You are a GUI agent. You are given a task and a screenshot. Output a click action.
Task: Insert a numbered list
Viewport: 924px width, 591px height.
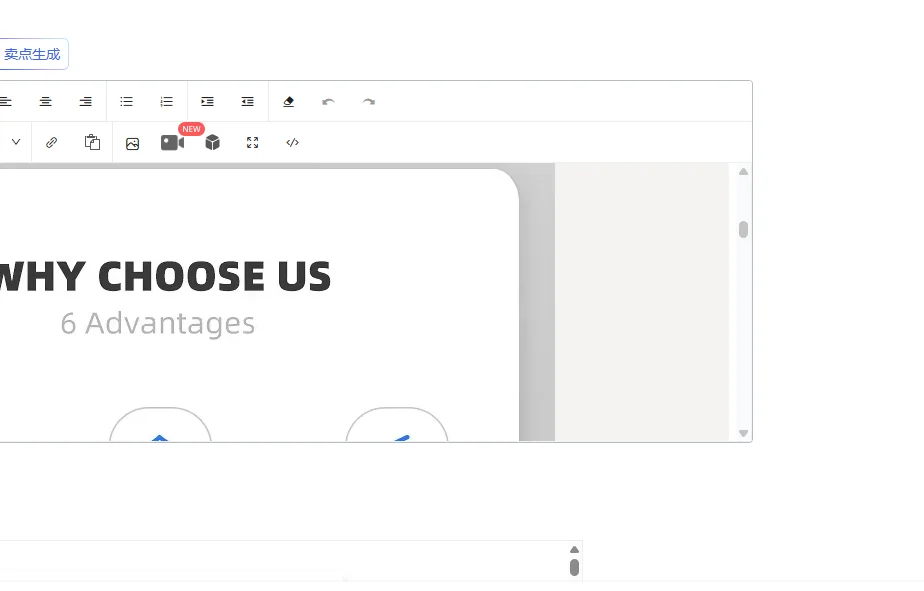click(x=167, y=102)
